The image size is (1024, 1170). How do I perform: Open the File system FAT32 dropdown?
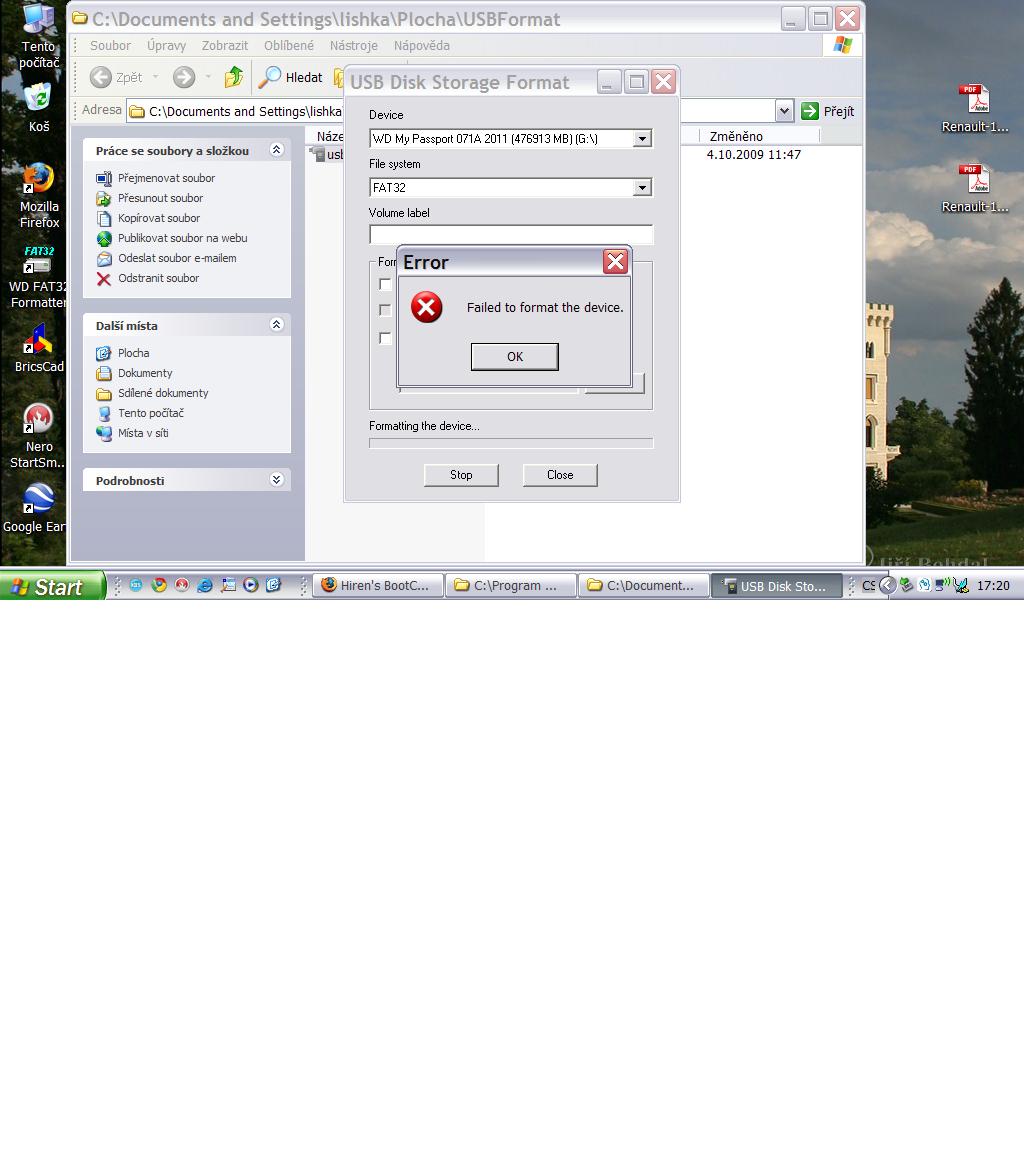[642, 188]
